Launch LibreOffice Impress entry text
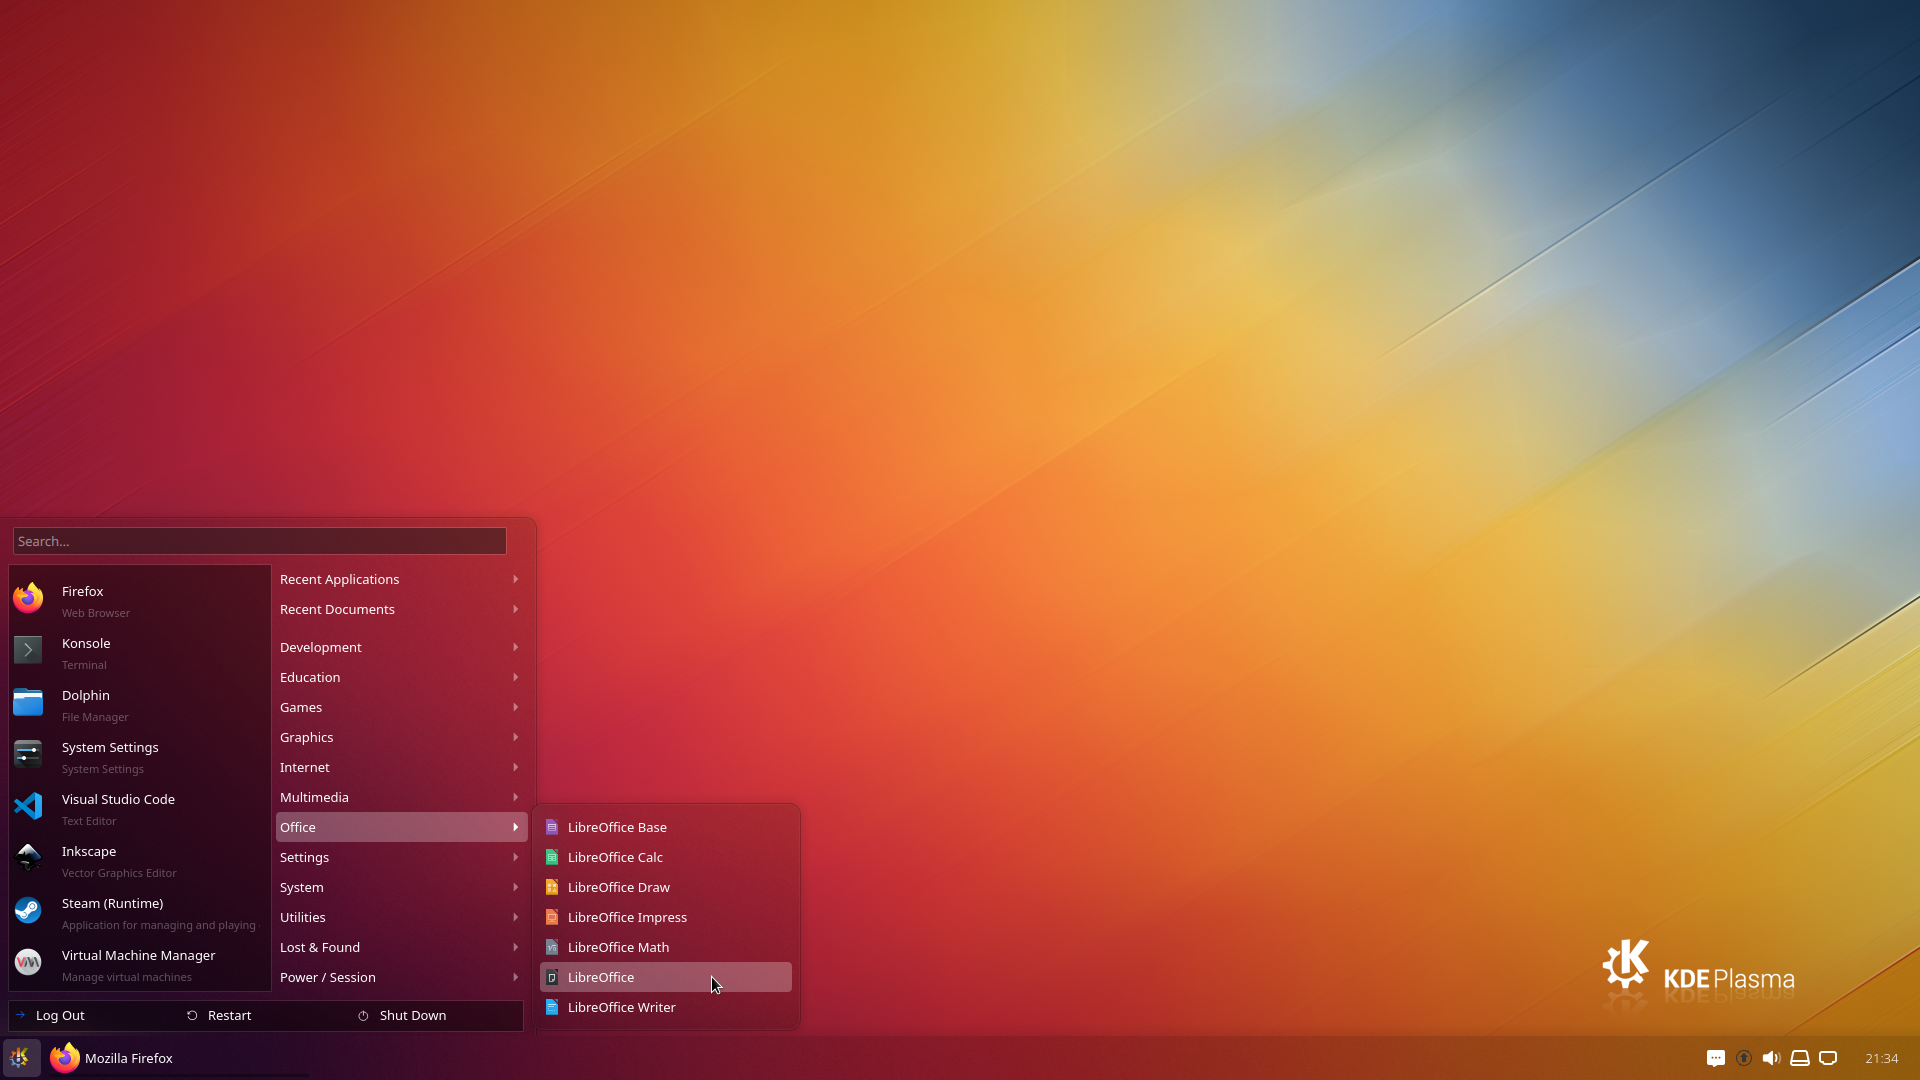This screenshot has width=1920, height=1080. pyautogui.click(x=627, y=917)
